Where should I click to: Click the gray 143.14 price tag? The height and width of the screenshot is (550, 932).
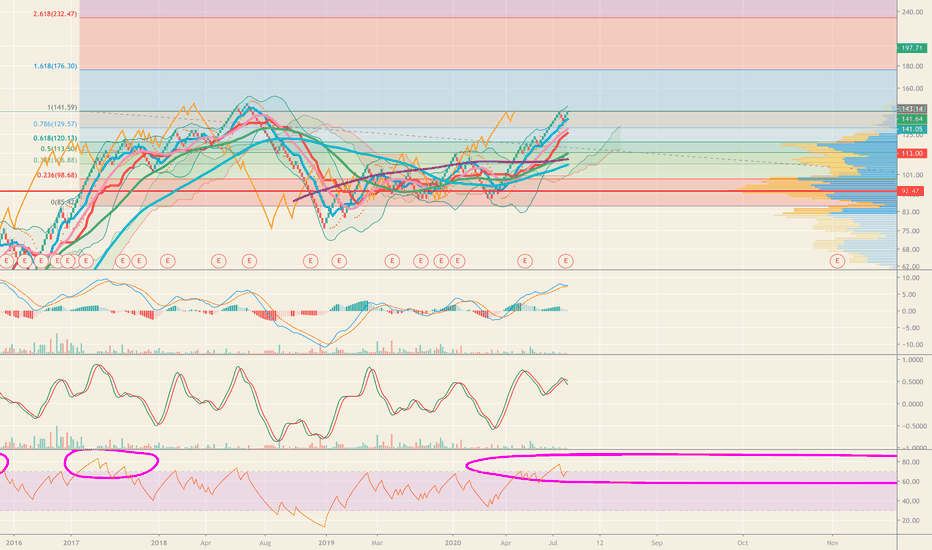[x=912, y=109]
